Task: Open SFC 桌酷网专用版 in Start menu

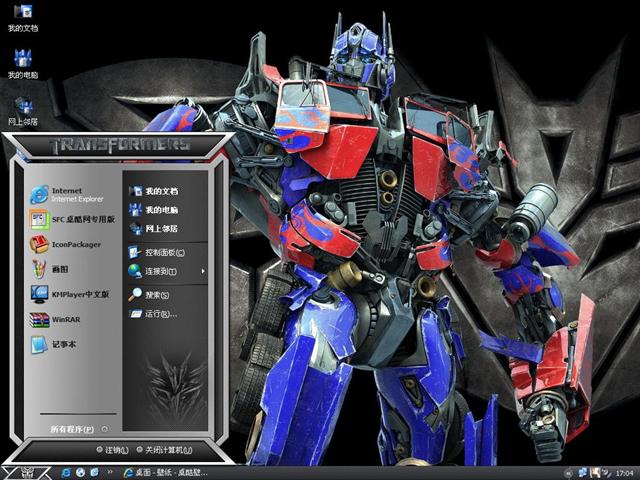Action: click(72, 219)
